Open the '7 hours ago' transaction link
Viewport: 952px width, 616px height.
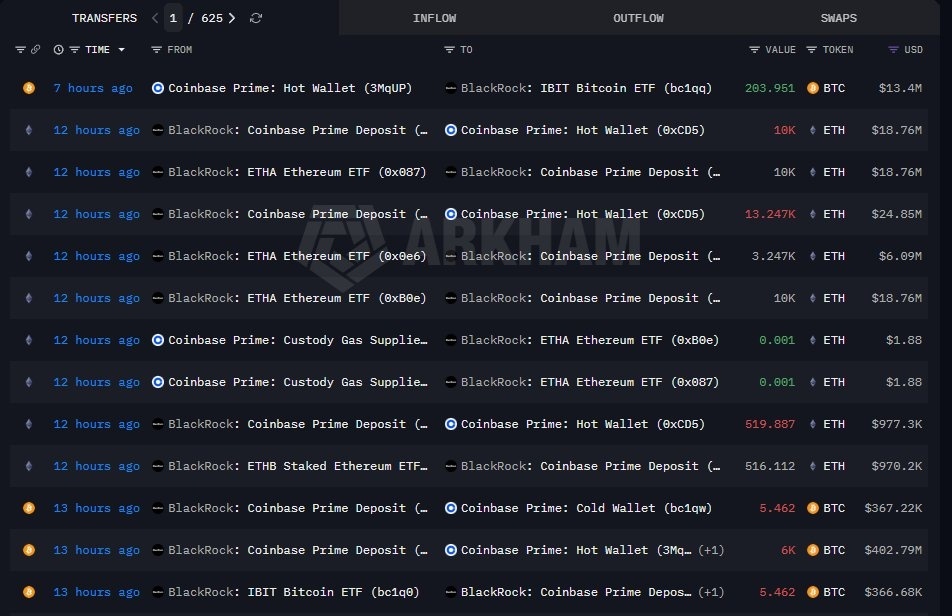(93, 88)
